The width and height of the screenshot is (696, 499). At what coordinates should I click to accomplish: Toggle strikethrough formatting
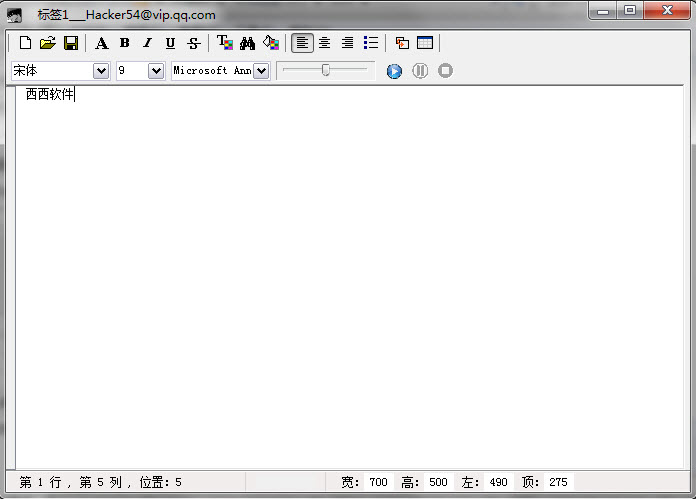click(x=194, y=43)
